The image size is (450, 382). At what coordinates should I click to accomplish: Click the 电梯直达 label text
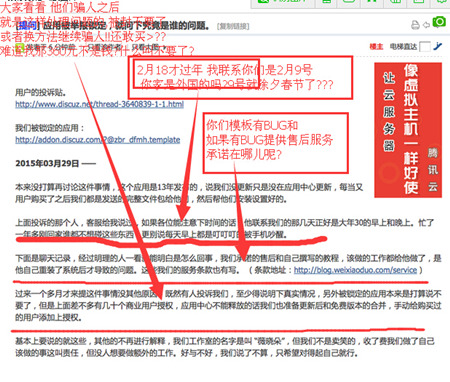[x=403, y=47]
